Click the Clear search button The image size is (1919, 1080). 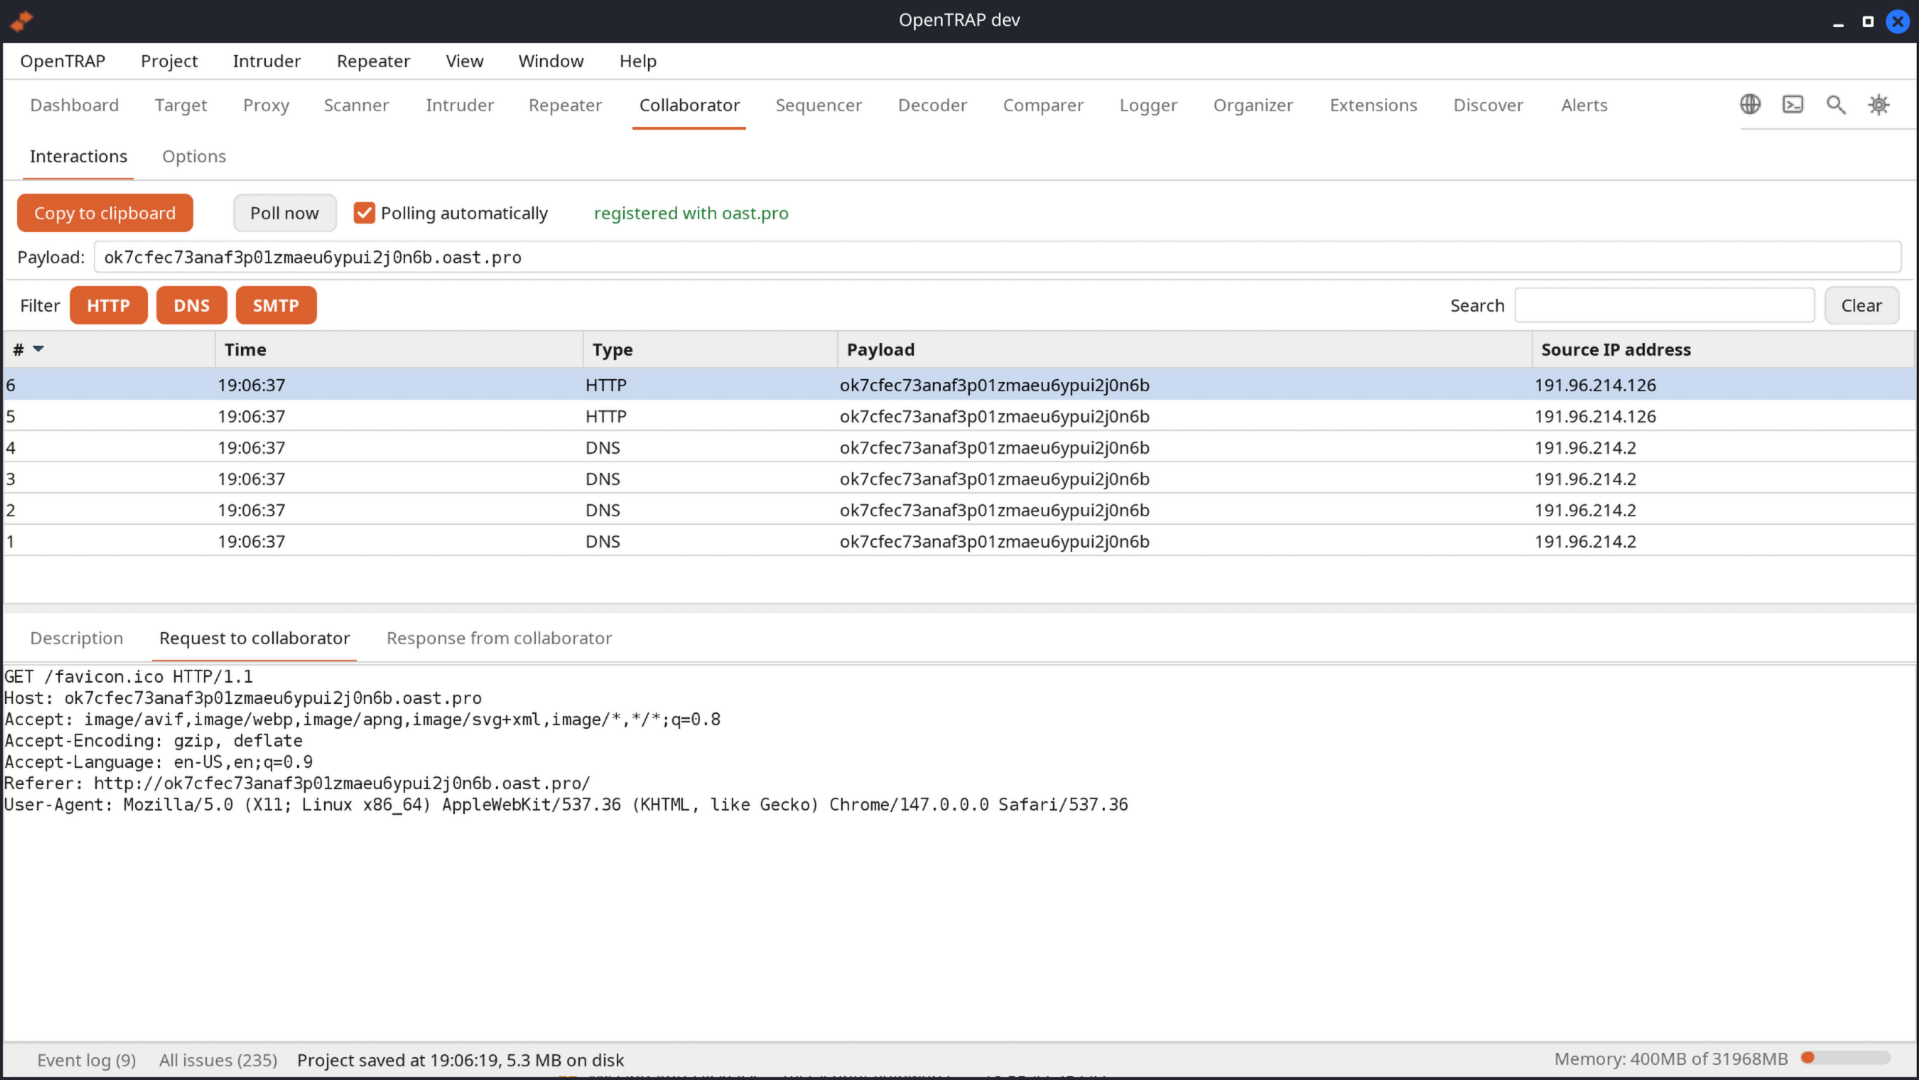[x=1861, y=305]
